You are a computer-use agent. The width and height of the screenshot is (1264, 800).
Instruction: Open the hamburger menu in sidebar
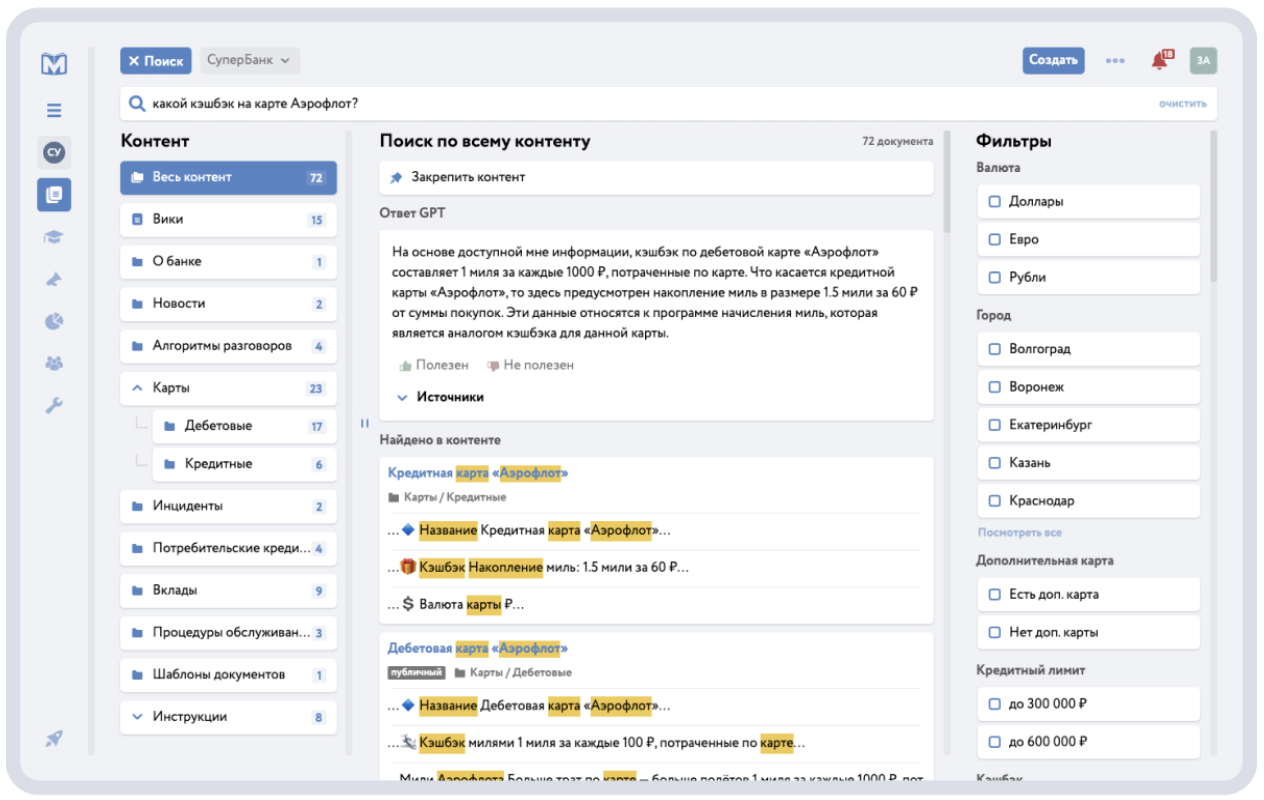point(54,111)
